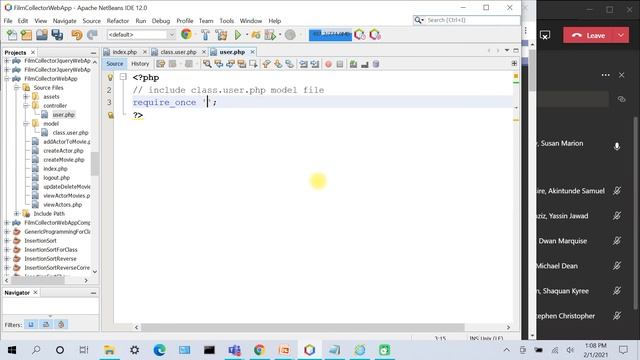
Task: Click the New Project toolbar icon
Action: 27,35
